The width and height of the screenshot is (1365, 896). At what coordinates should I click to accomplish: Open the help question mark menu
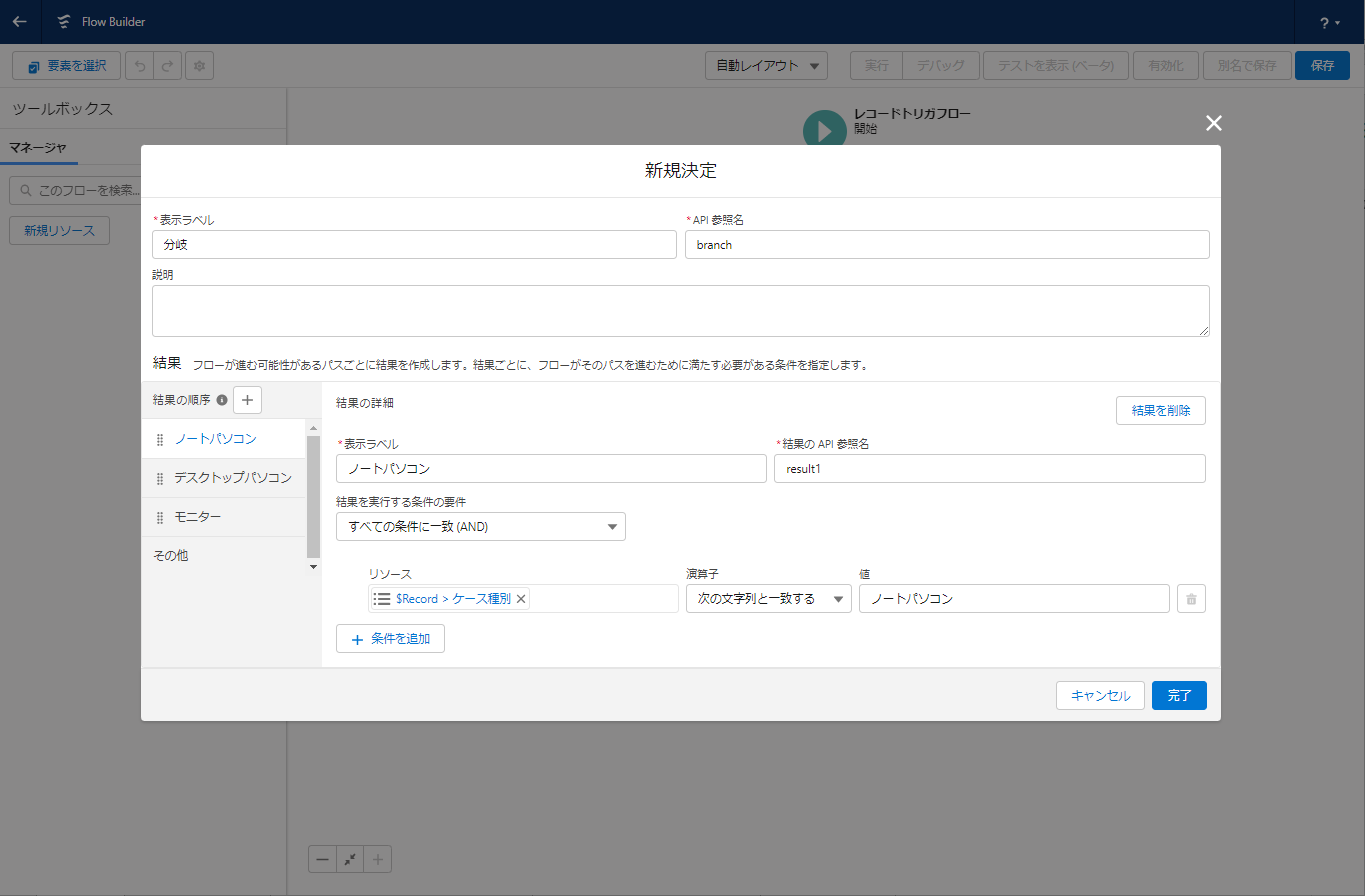1329,22
